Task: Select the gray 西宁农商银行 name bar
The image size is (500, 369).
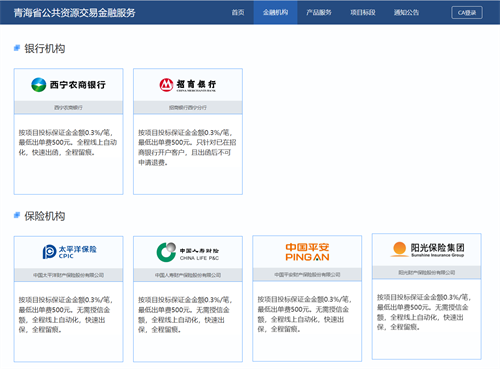Action: (x=68, y=107)
